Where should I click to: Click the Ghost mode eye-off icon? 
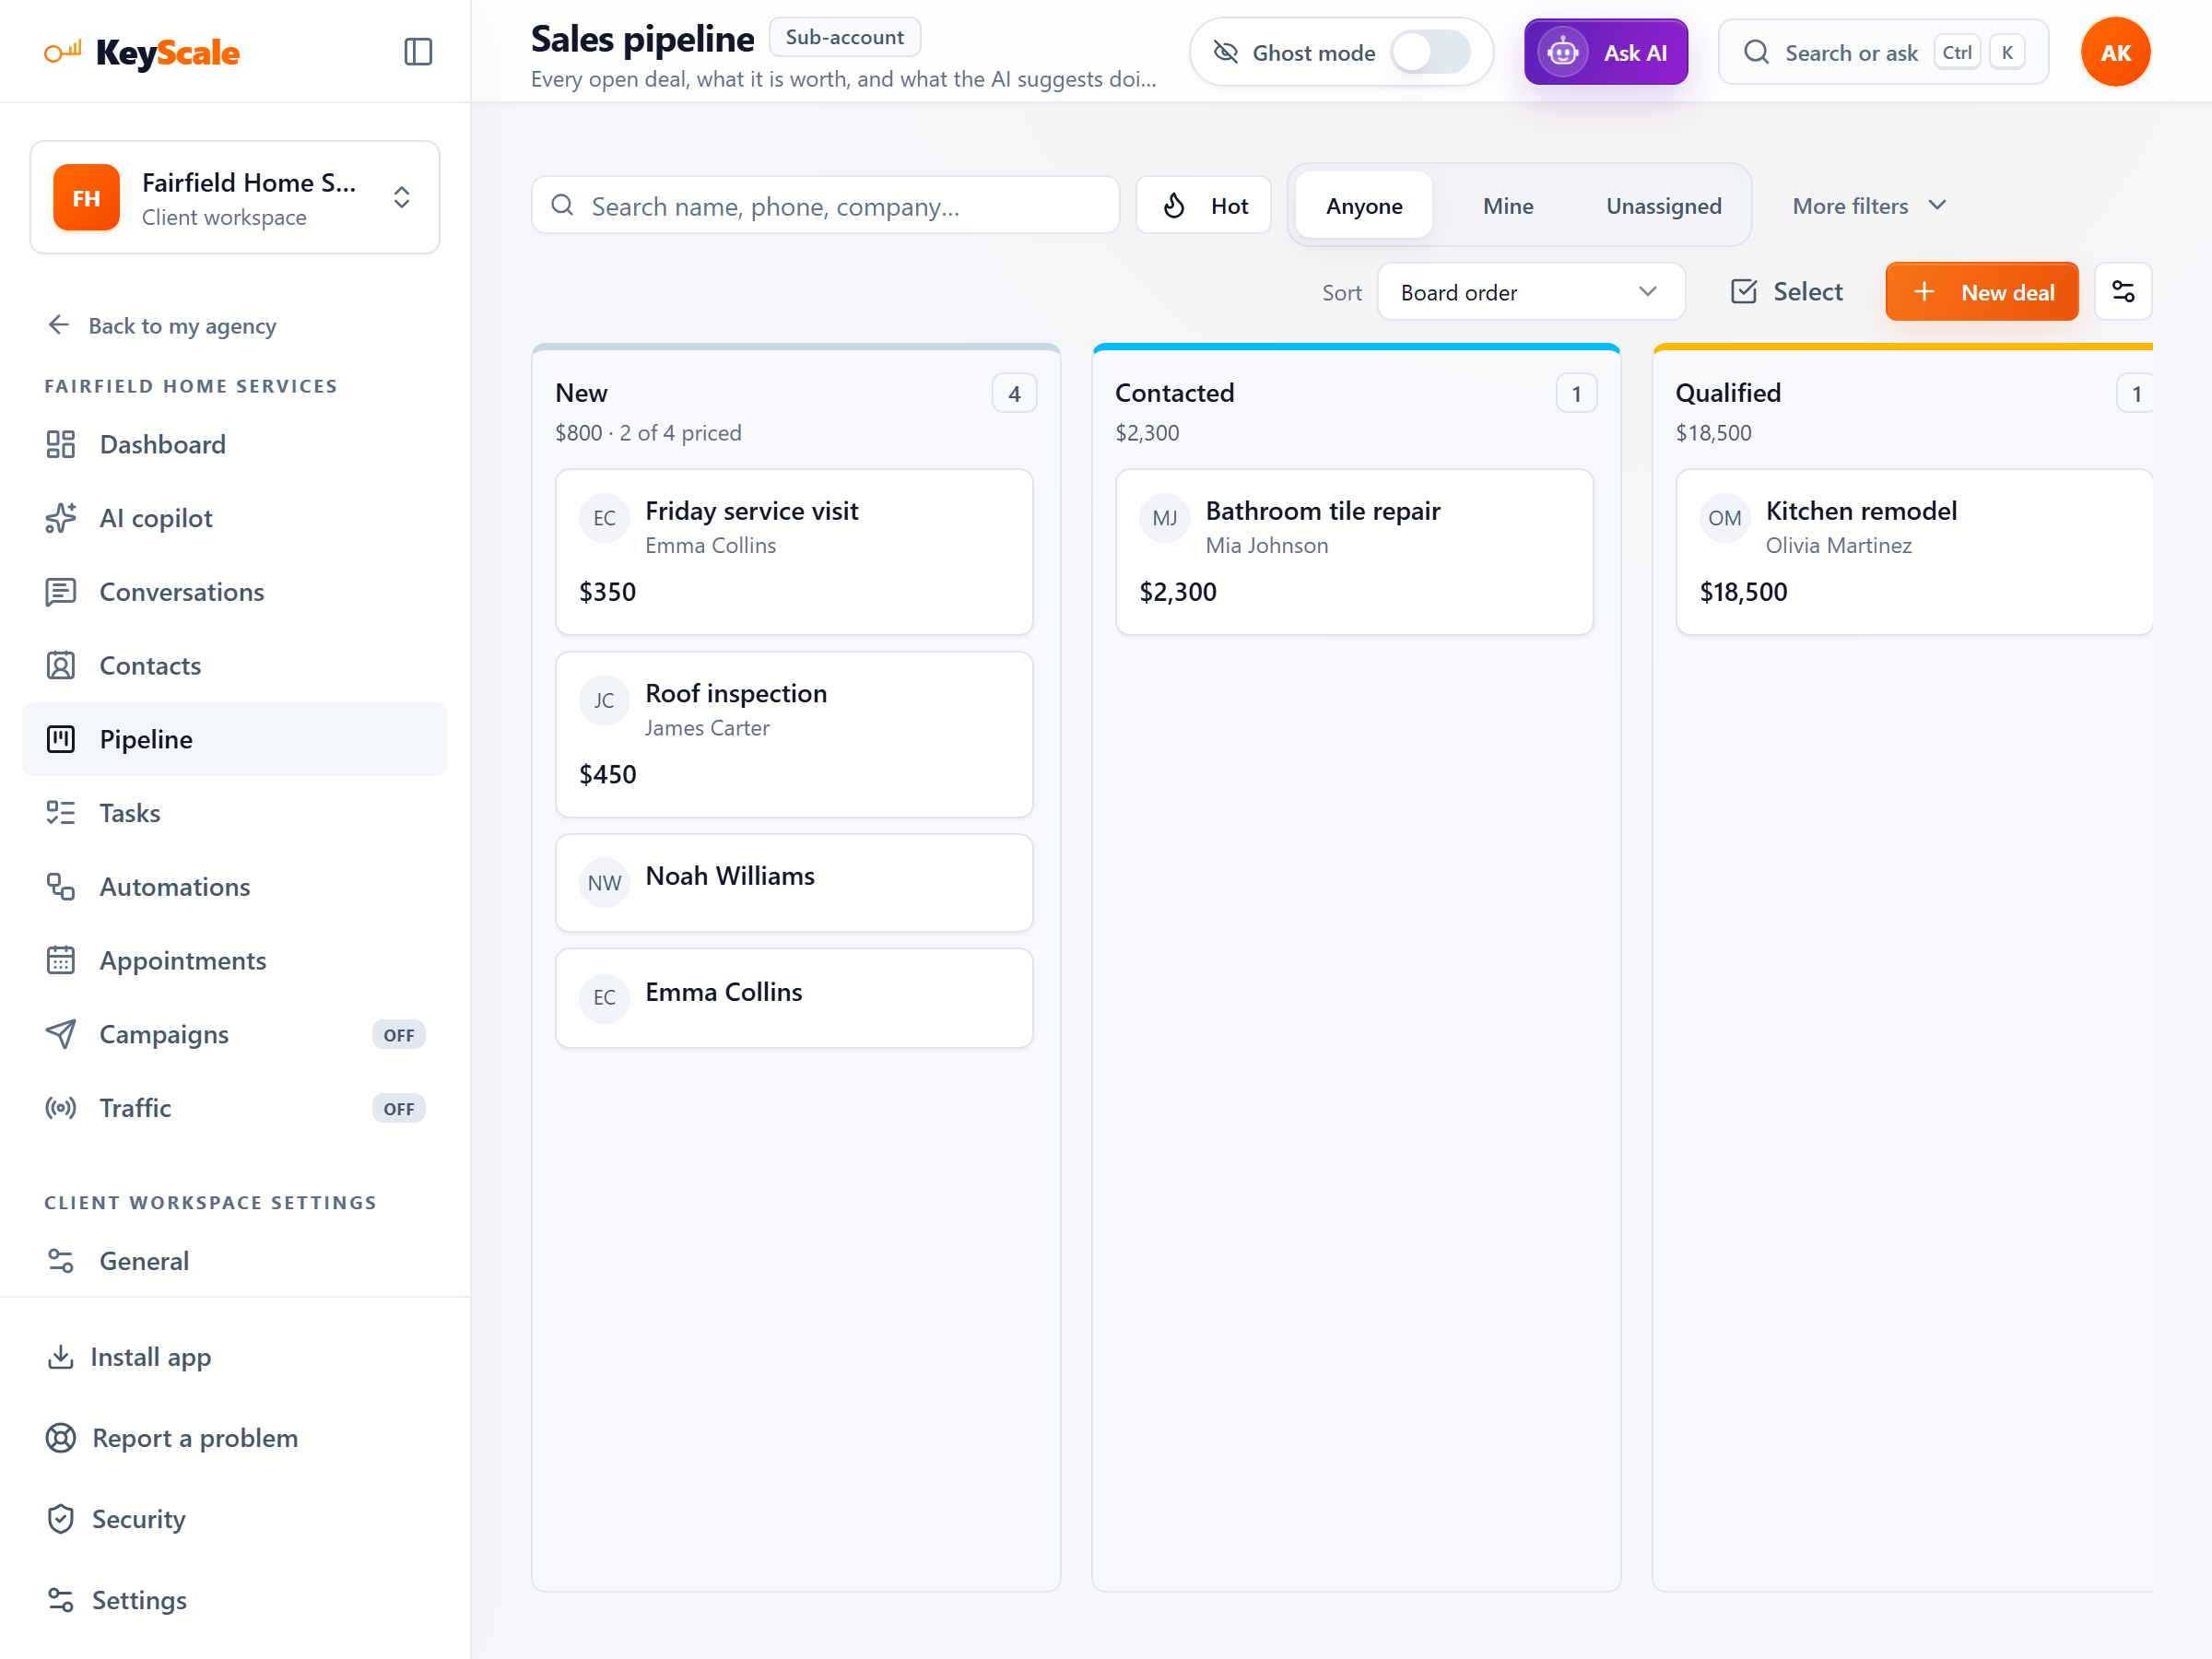pos(1226,52)
